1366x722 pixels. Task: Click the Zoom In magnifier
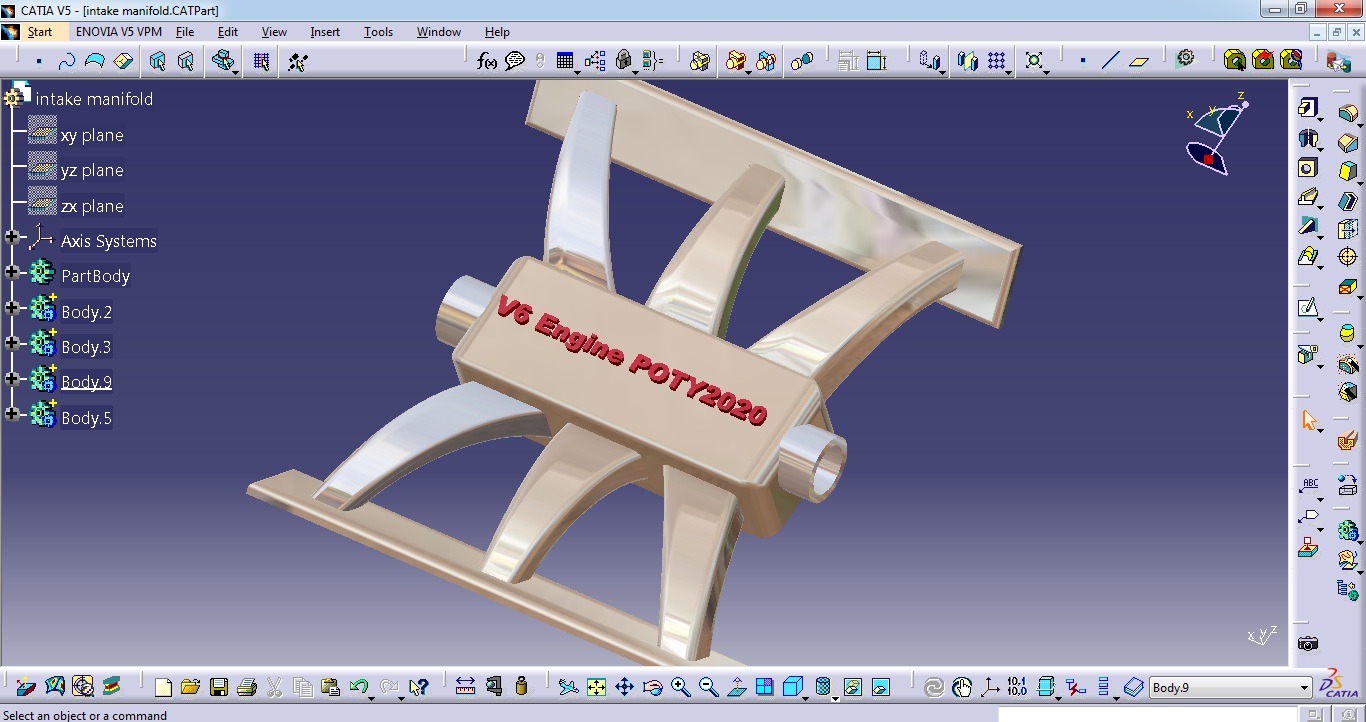click(x=680, y=686)
